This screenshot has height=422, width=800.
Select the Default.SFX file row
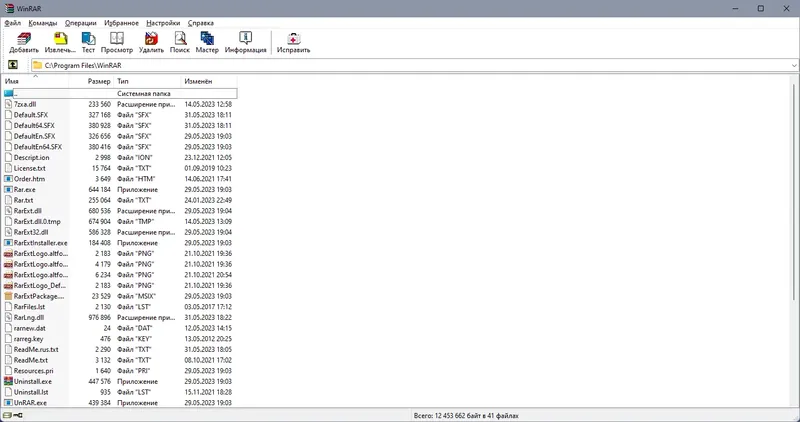(x=120, y=115)
